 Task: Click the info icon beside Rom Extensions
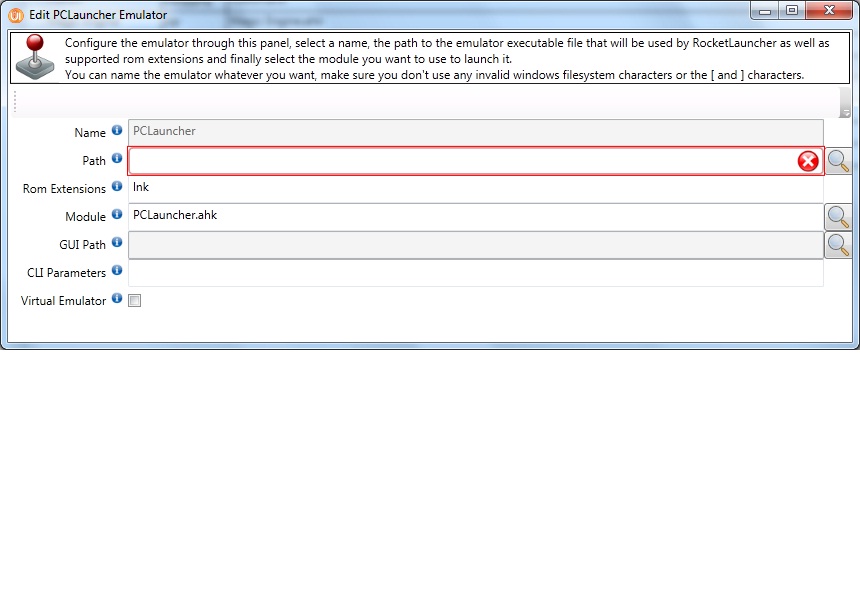[x=117, y=186]
